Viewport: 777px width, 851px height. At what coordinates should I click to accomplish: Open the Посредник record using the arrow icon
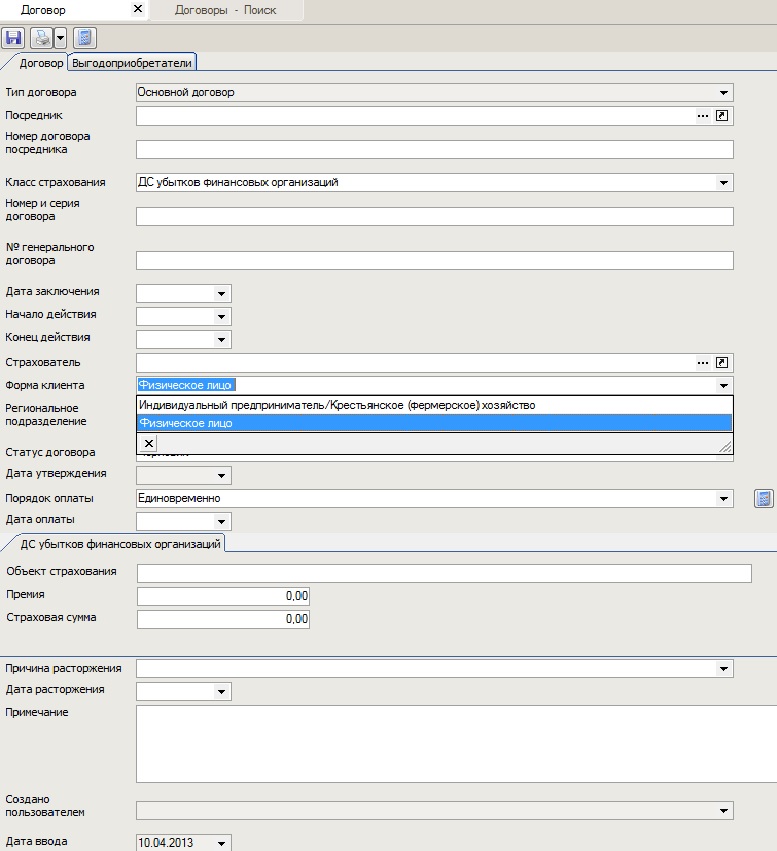tap(723, 116)
